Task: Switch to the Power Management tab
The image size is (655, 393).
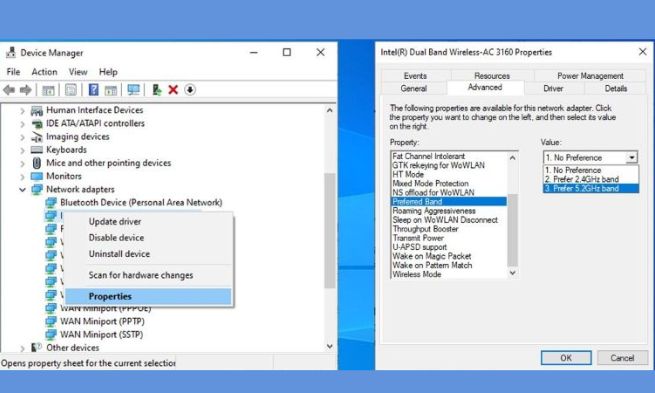Action: (x=590, y=76)
